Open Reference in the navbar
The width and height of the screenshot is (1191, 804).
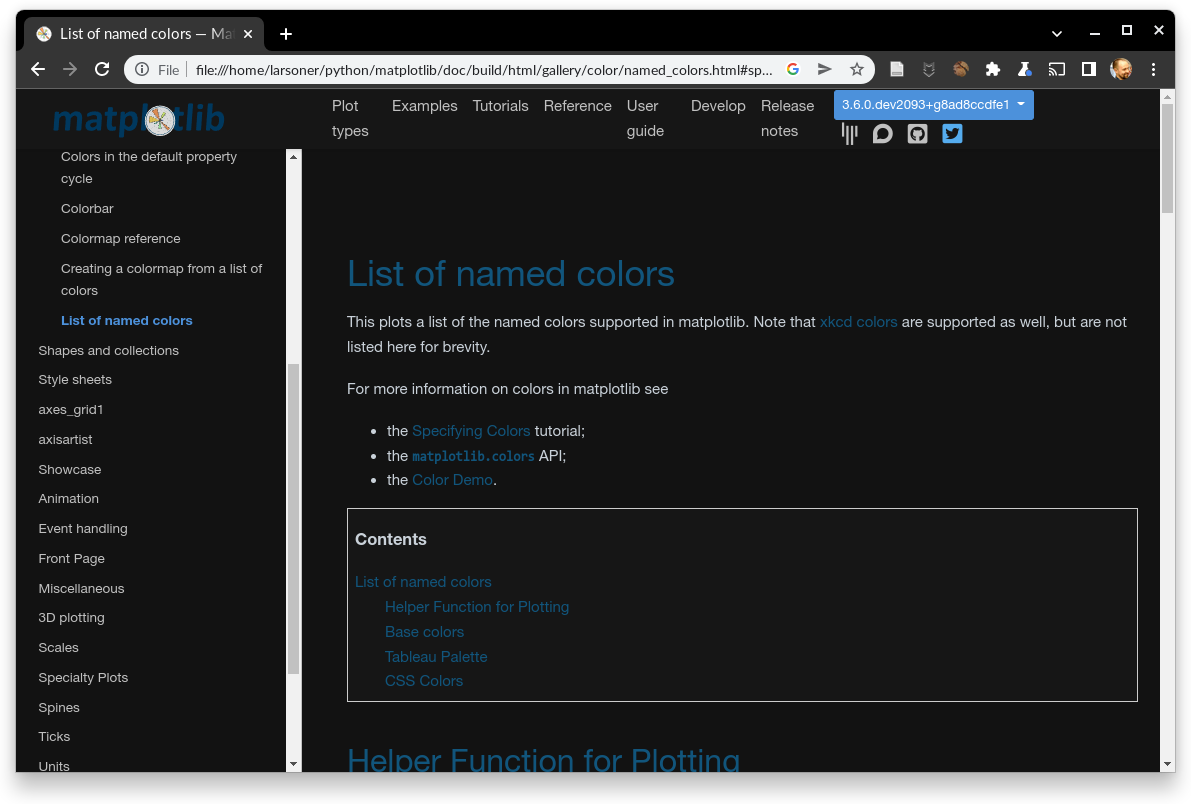[577, 106]
